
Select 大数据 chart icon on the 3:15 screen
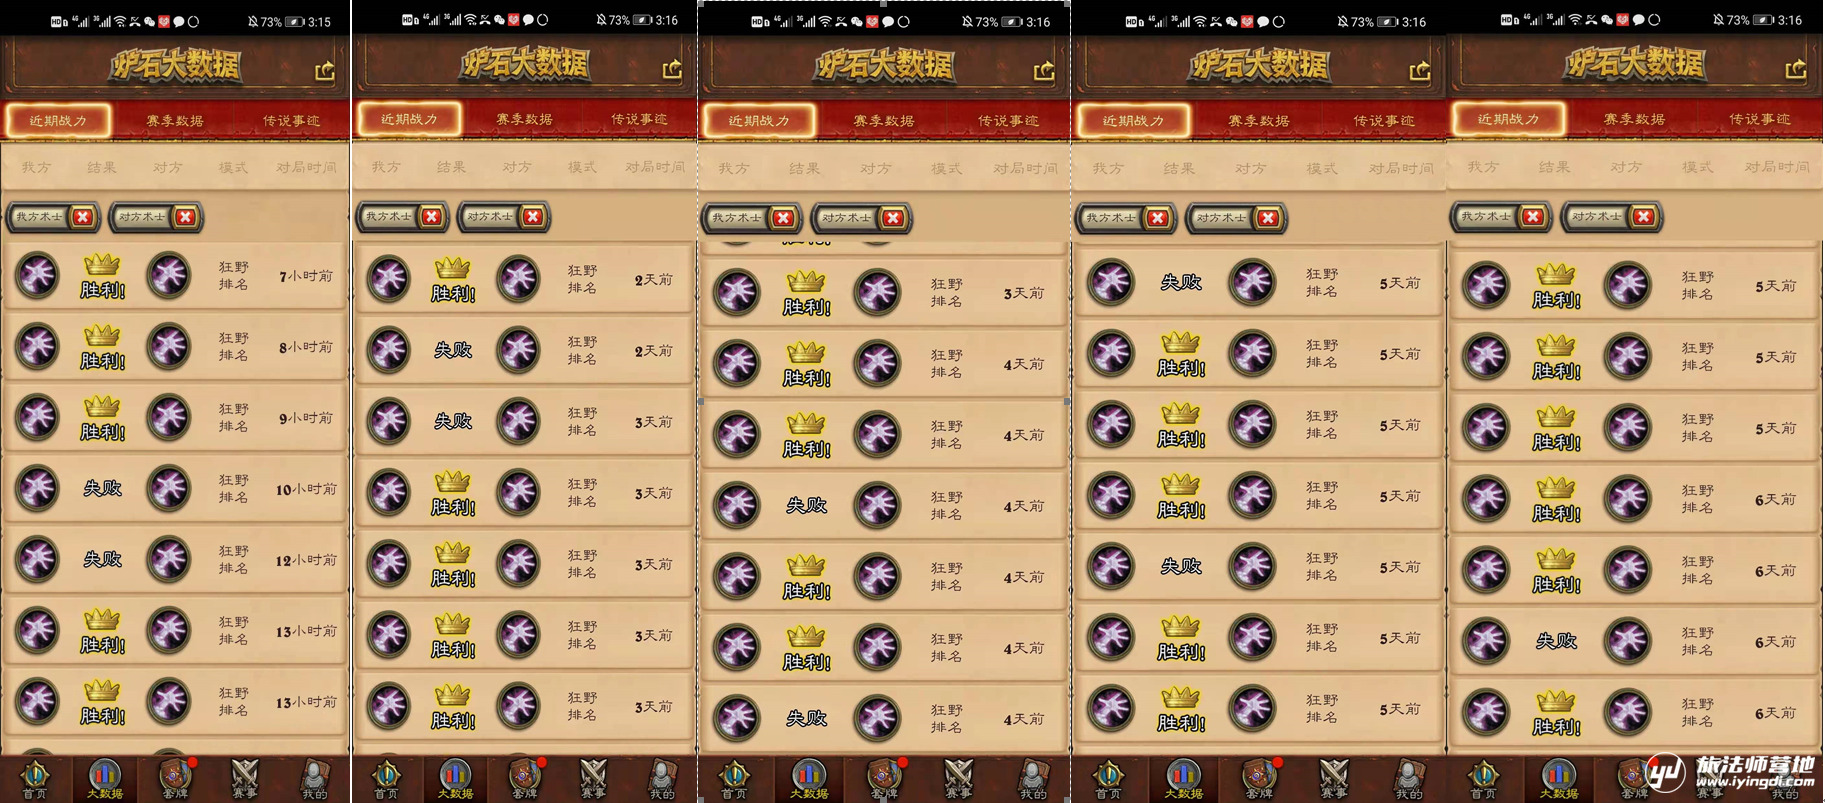105,779
